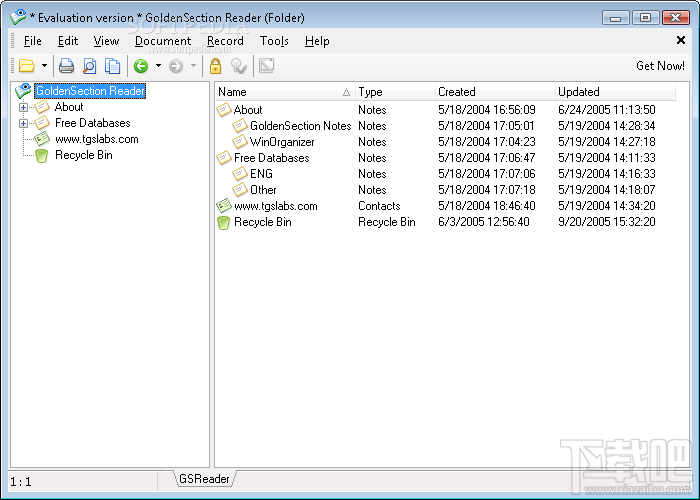
Task: Select the www.tgslabs.com row in the list
Action: tap(445, 206)
